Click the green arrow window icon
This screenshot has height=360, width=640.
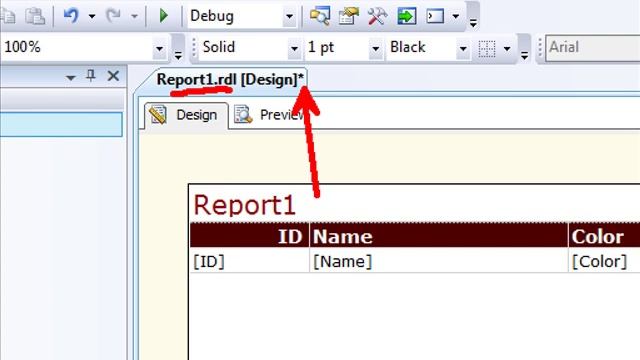tap(407, 16)
